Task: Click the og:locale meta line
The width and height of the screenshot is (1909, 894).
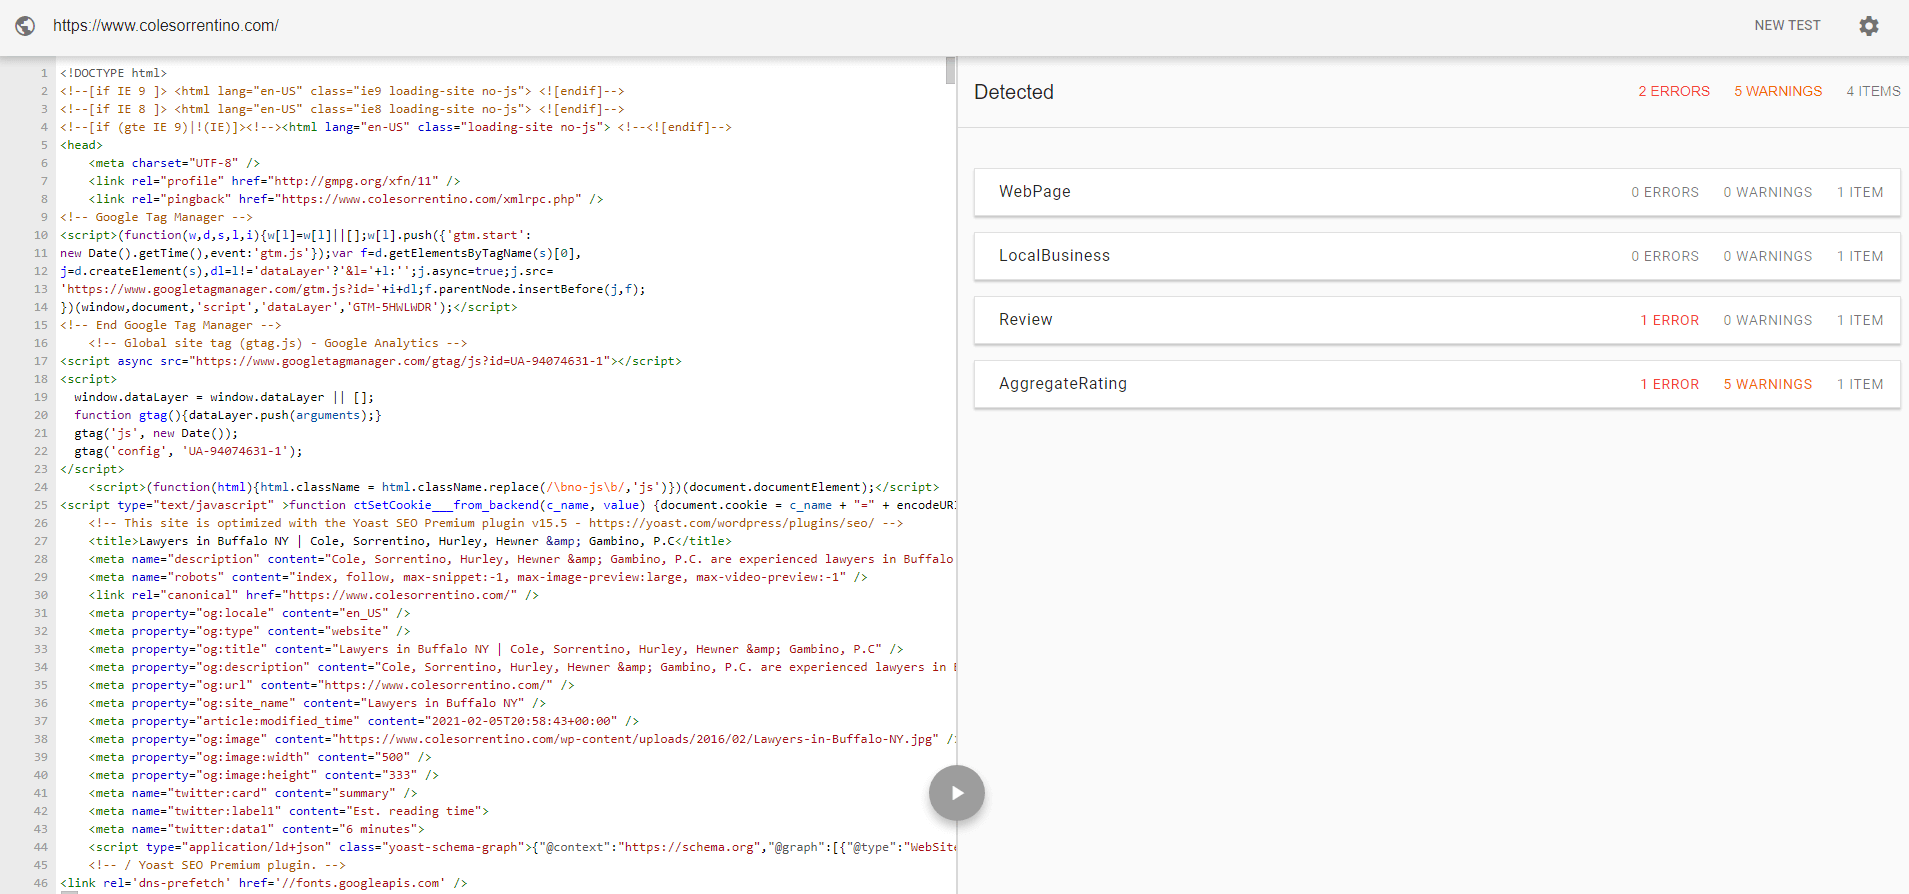Action: [x=249, y=613]
